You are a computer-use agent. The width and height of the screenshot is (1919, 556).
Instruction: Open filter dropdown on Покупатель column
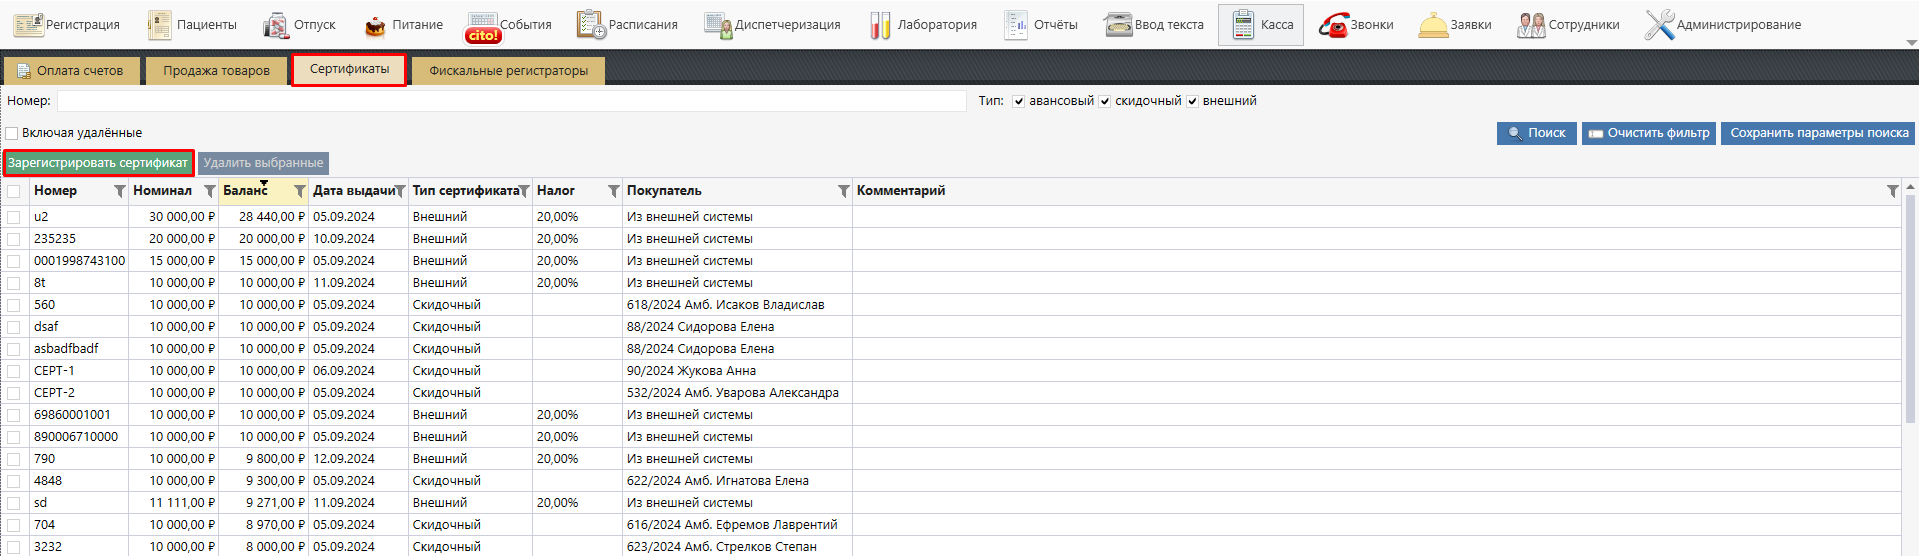tap(843, 191)
